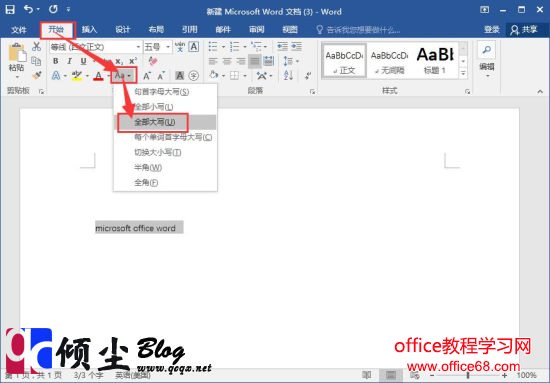Click the Grow Font icon

(x=147, y=75)
